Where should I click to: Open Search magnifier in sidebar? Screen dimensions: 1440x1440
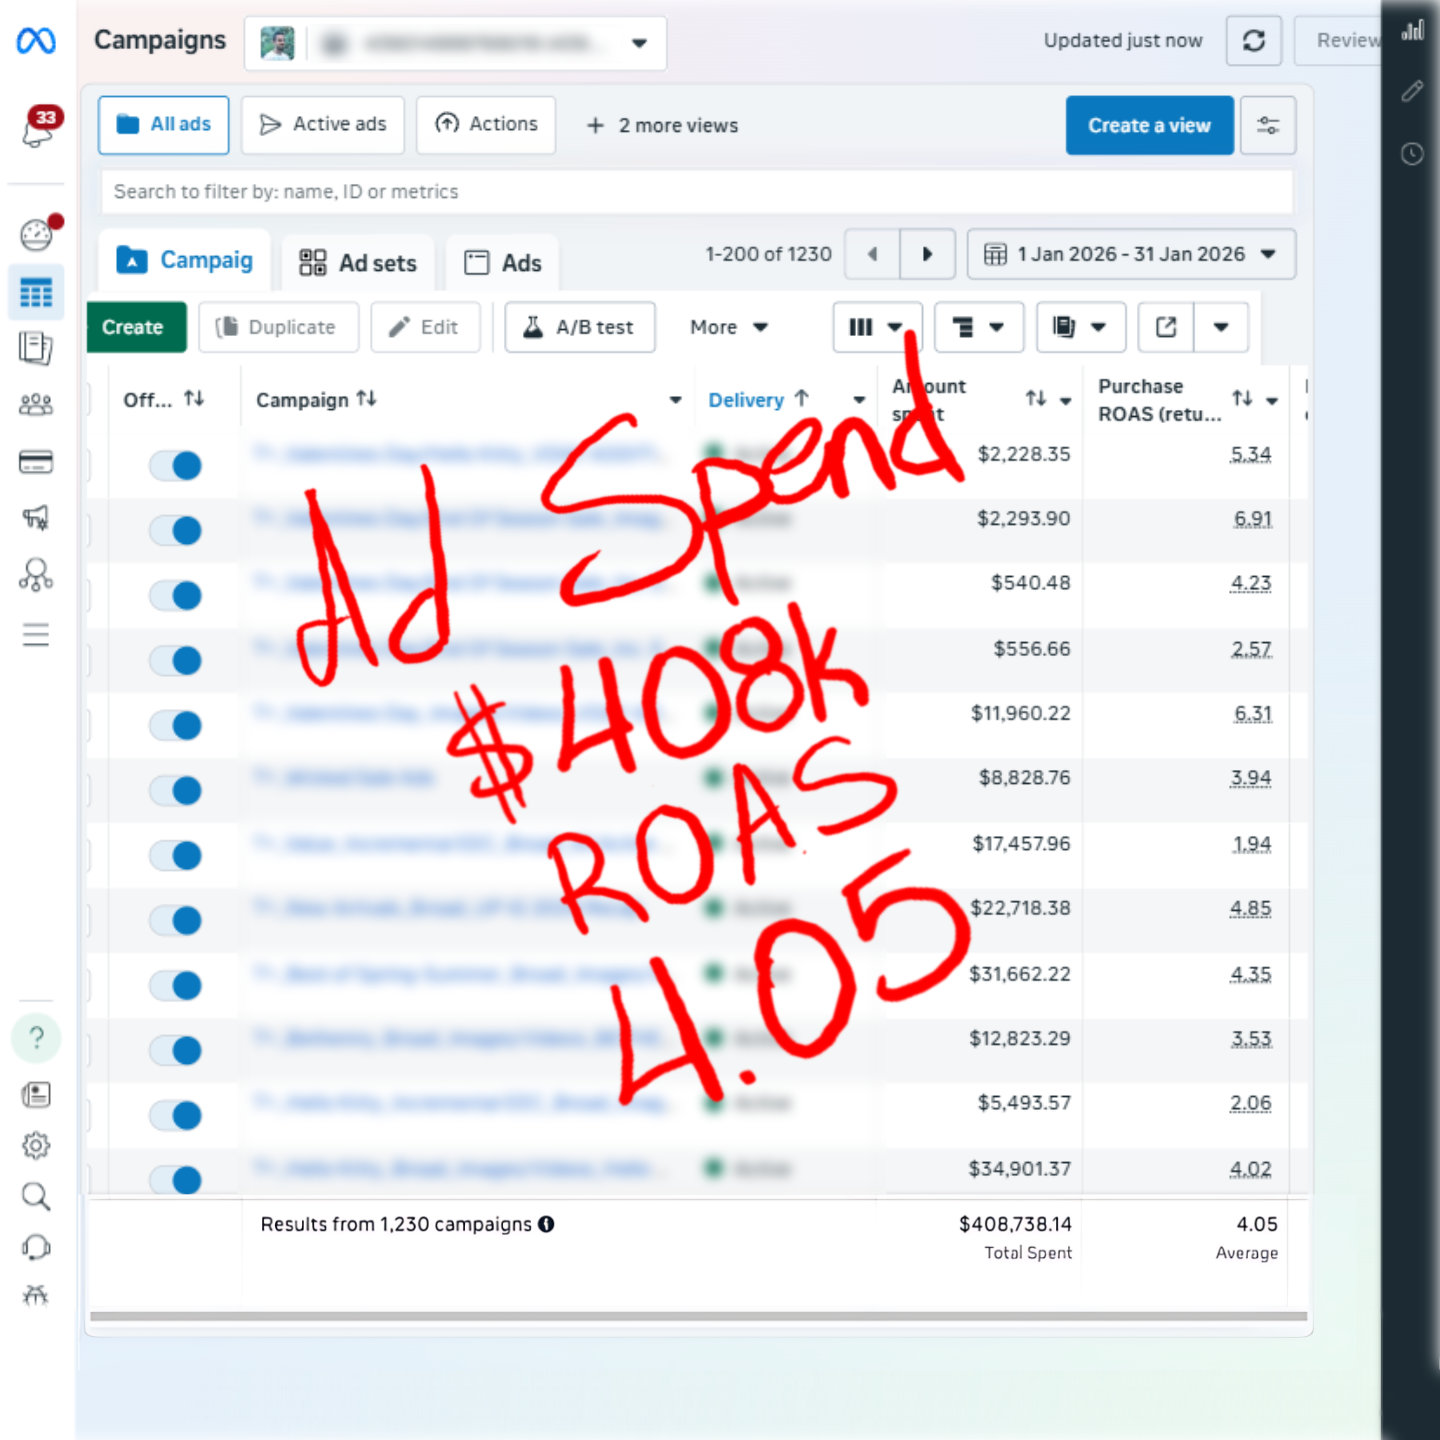(x=36, y=1196)
